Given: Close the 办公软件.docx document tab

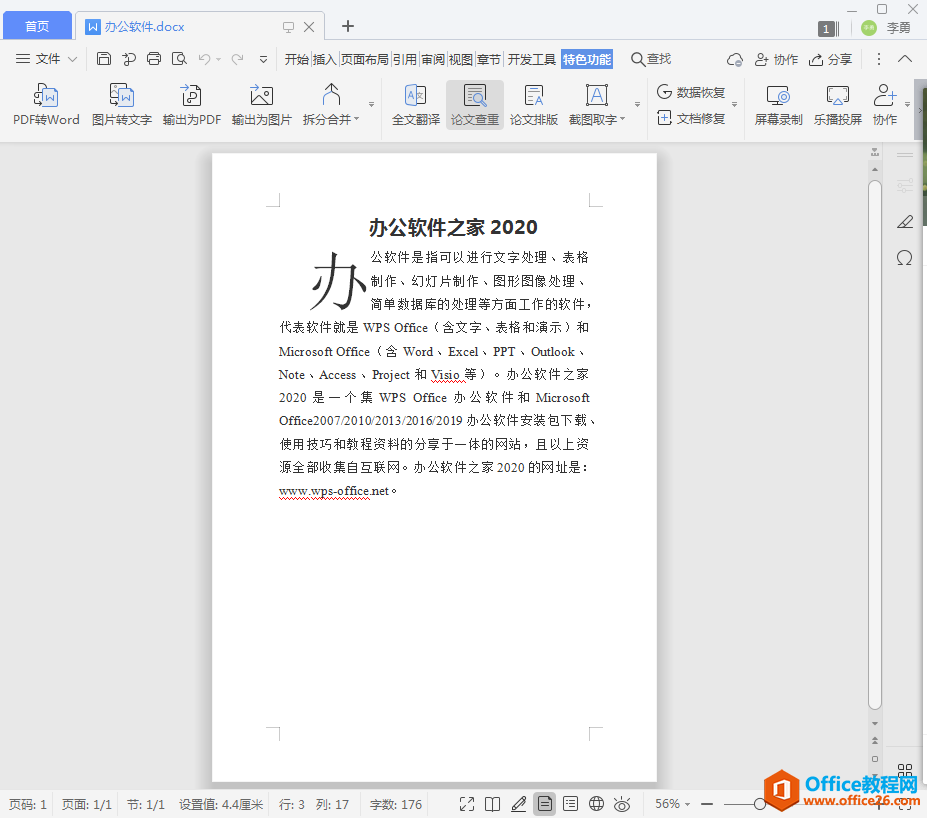Looking at the screenshot, I should 309,27.
